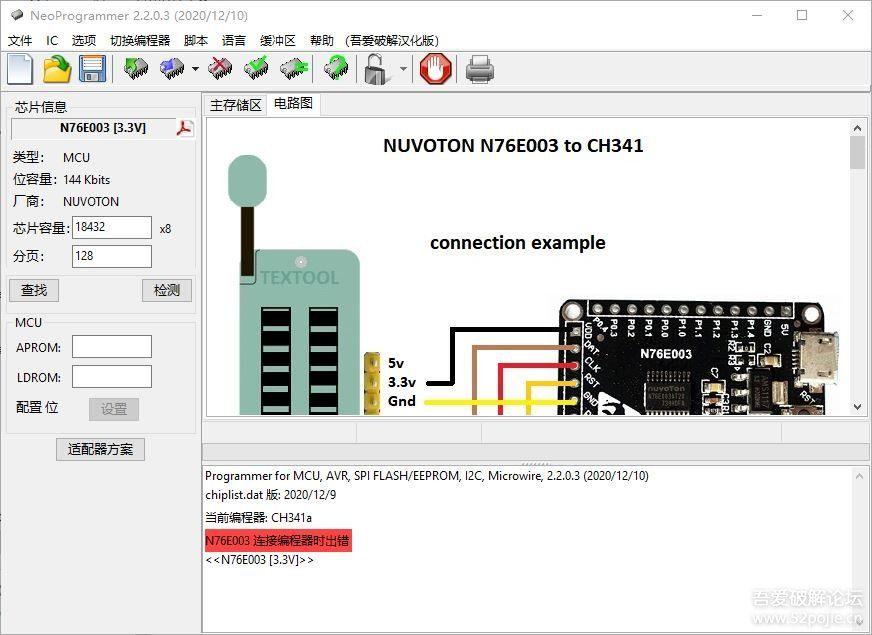Click the printer icon
This screenshot has width=872, height=635.
[479, 70]
